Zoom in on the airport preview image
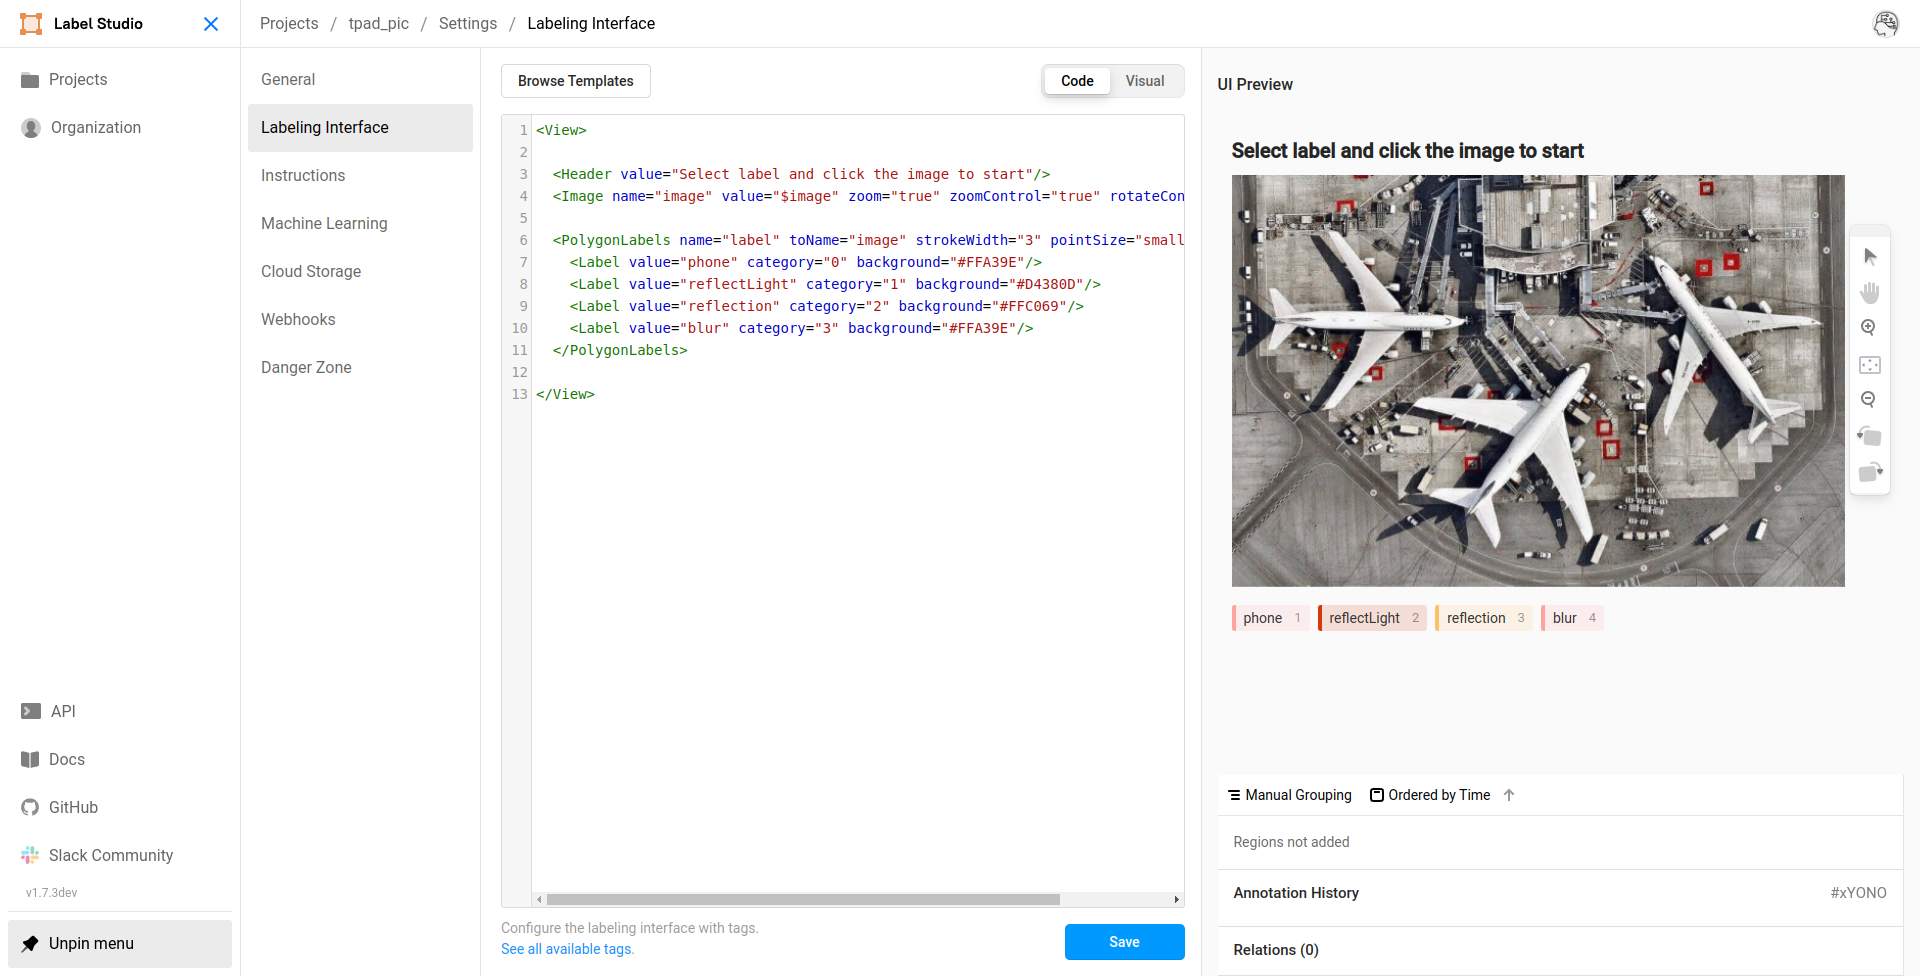Image resolution: width=1920 pixels, height=976 pixels. click(x=1870, y=327)
